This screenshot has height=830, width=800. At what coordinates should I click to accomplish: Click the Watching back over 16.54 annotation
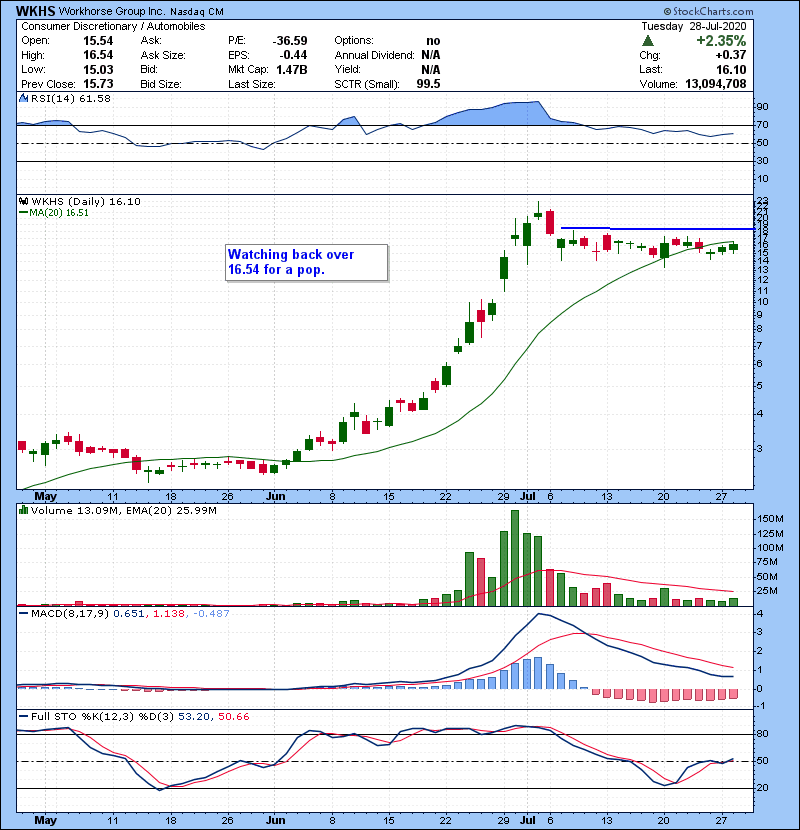(x=307, y=263)
